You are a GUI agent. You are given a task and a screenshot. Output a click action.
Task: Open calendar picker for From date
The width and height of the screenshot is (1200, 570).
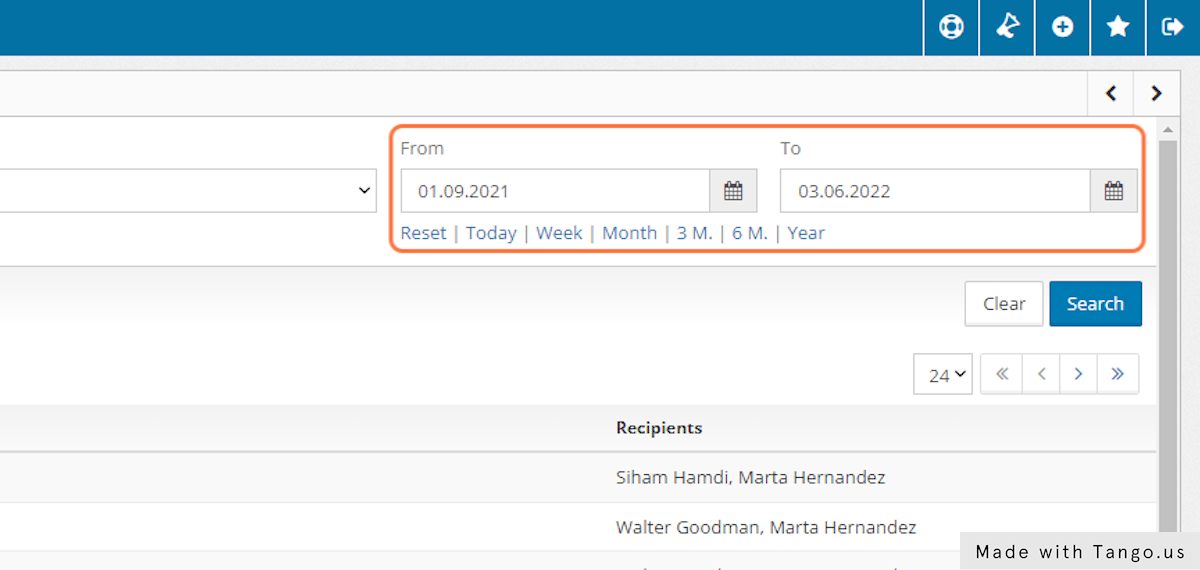[x=733, y=191]
